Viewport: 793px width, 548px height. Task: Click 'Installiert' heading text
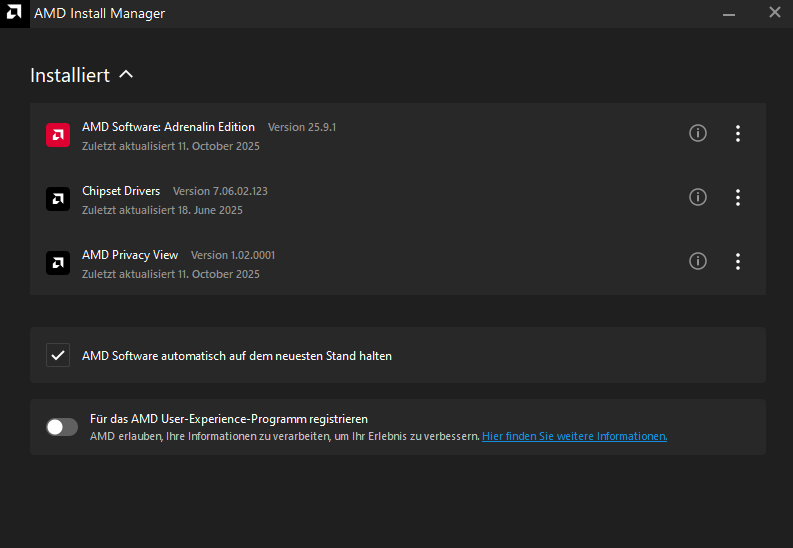(70, 75)
